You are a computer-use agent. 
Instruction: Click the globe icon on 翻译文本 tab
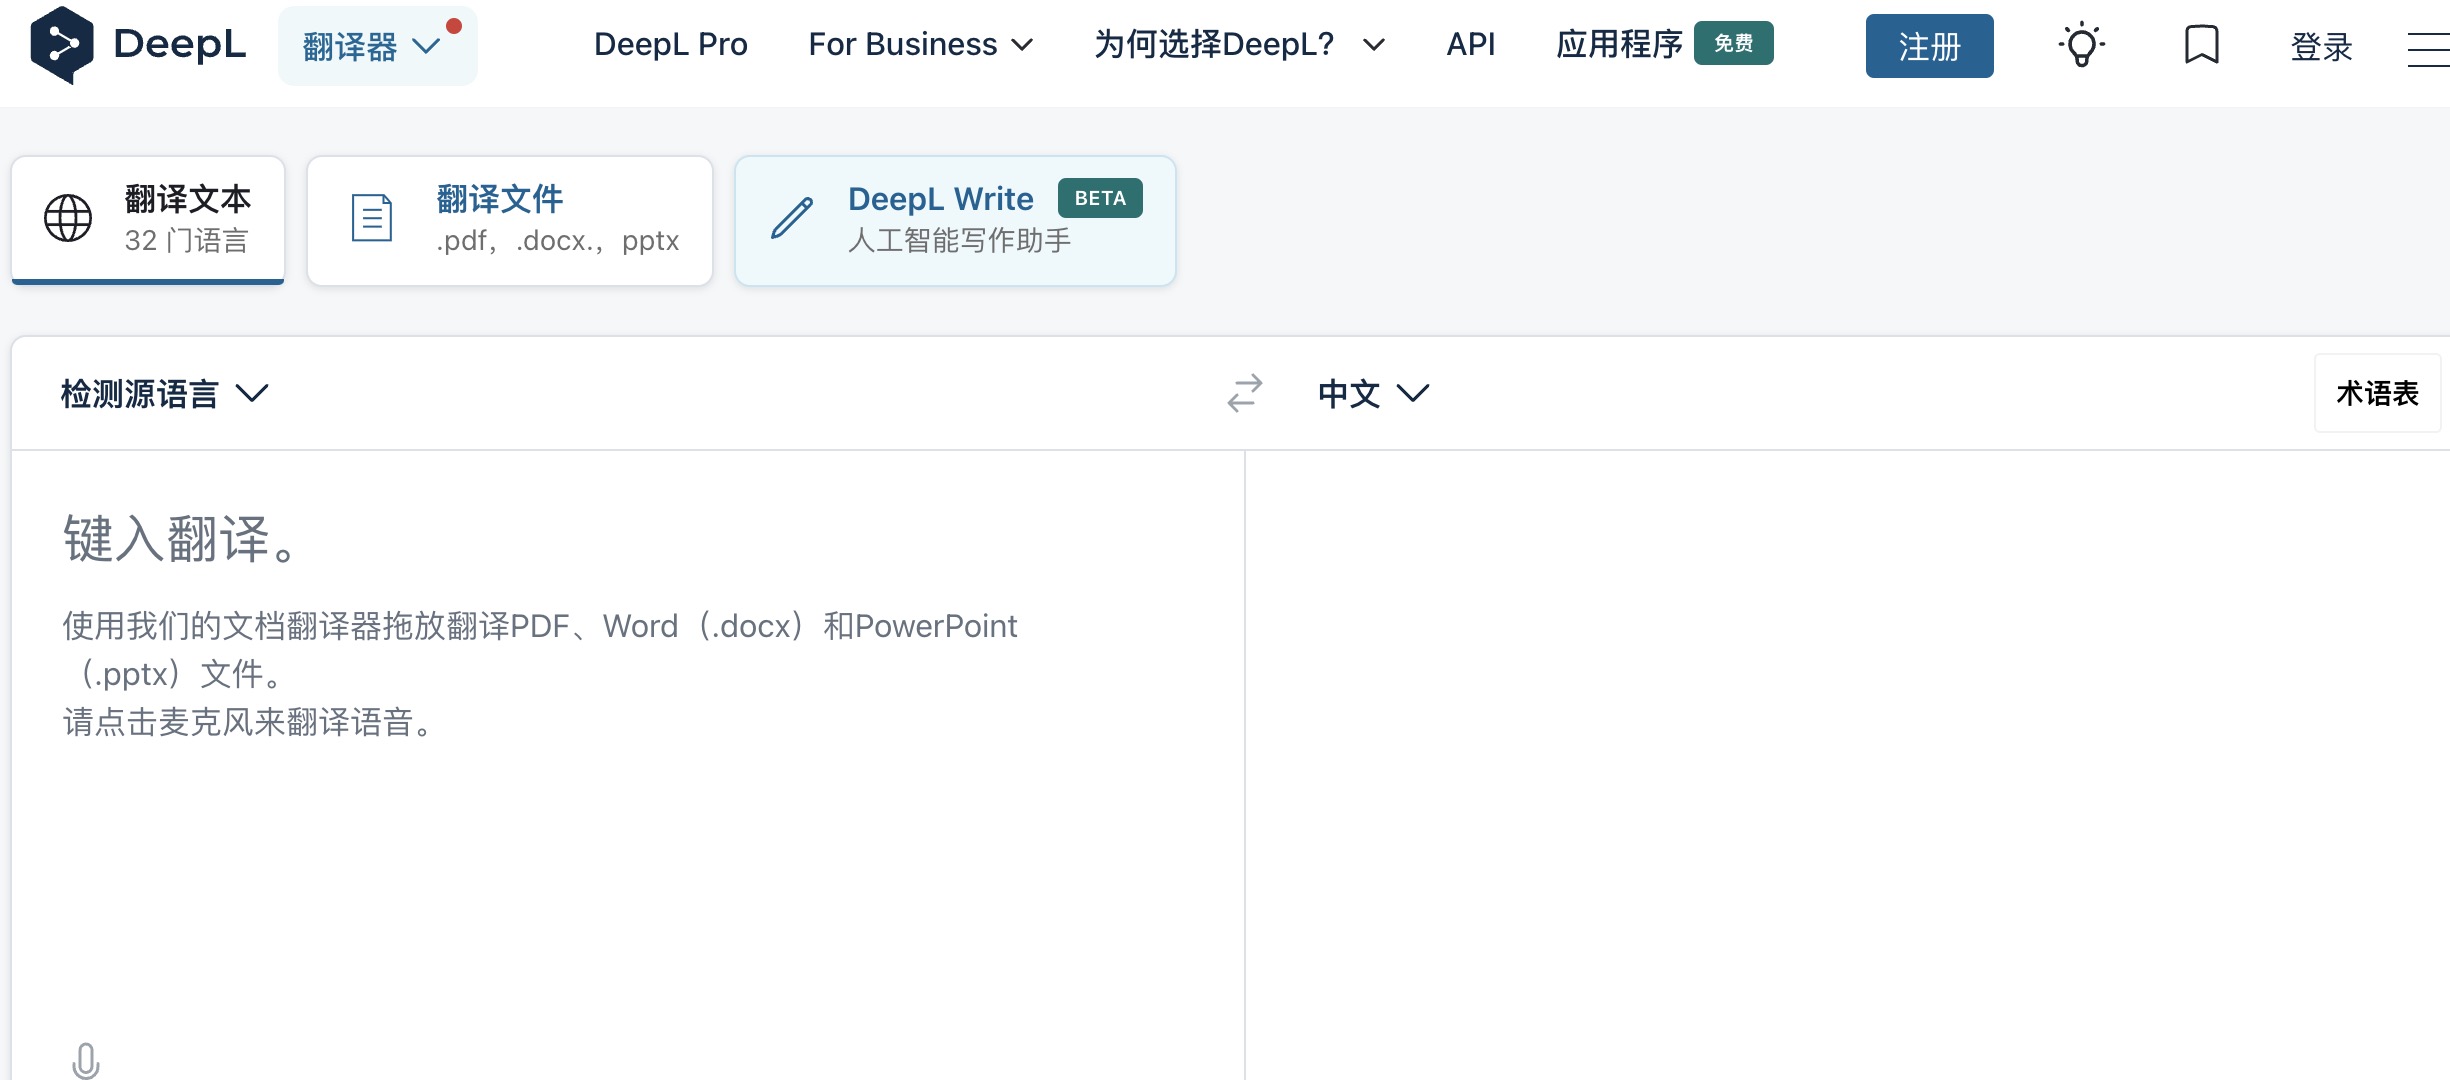[x=67, y=219]
